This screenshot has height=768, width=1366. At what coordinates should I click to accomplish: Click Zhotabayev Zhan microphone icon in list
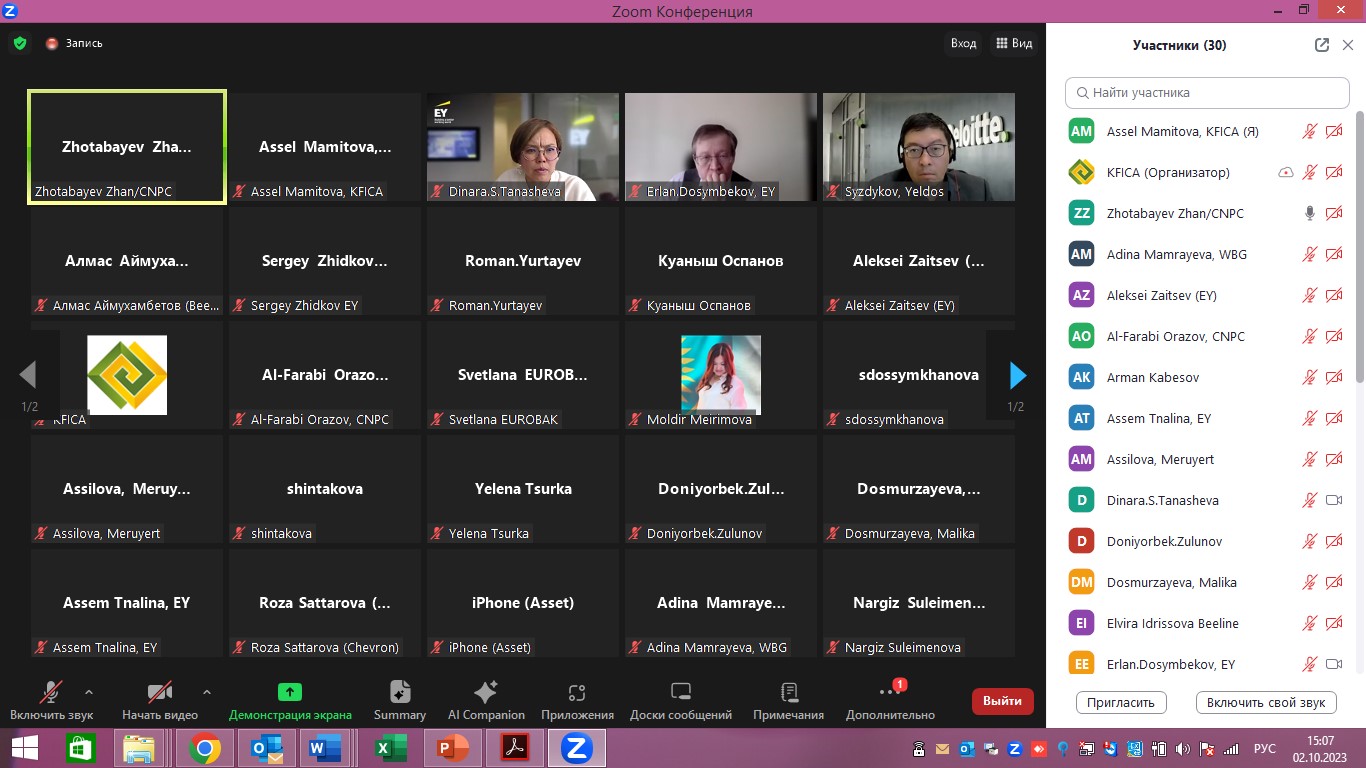[x=1309, y=213]
